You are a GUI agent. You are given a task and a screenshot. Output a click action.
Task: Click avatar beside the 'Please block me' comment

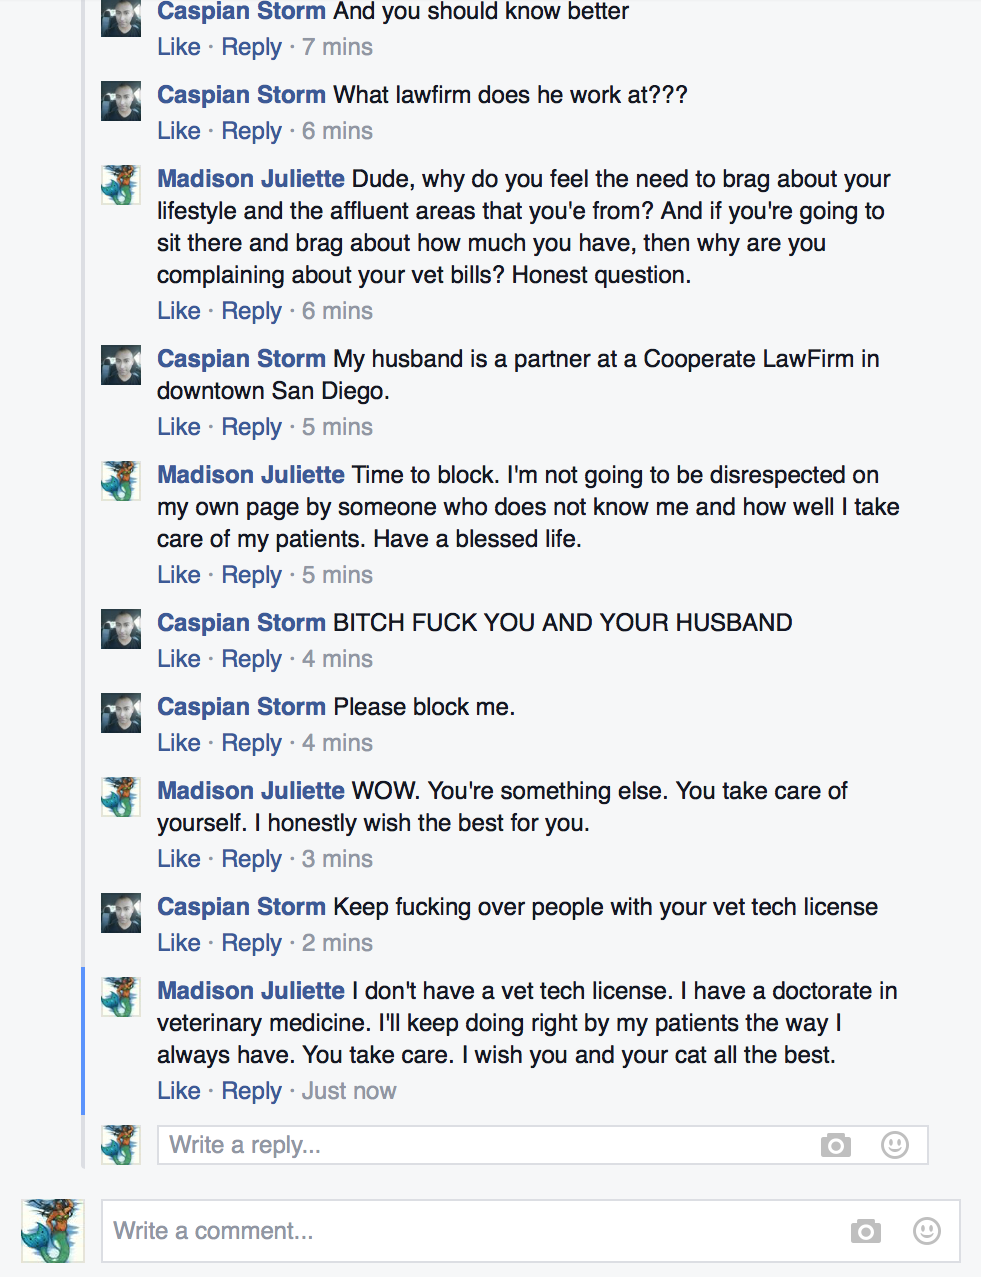pyautogui.click(x=121, y=713)
